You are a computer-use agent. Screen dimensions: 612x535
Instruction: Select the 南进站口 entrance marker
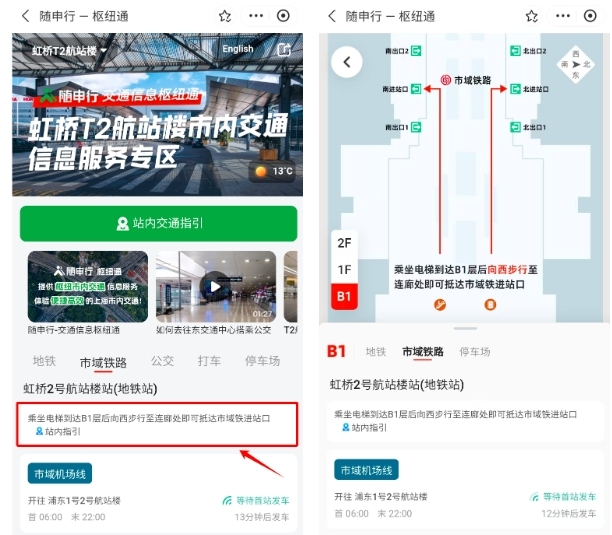click(402, 89)
